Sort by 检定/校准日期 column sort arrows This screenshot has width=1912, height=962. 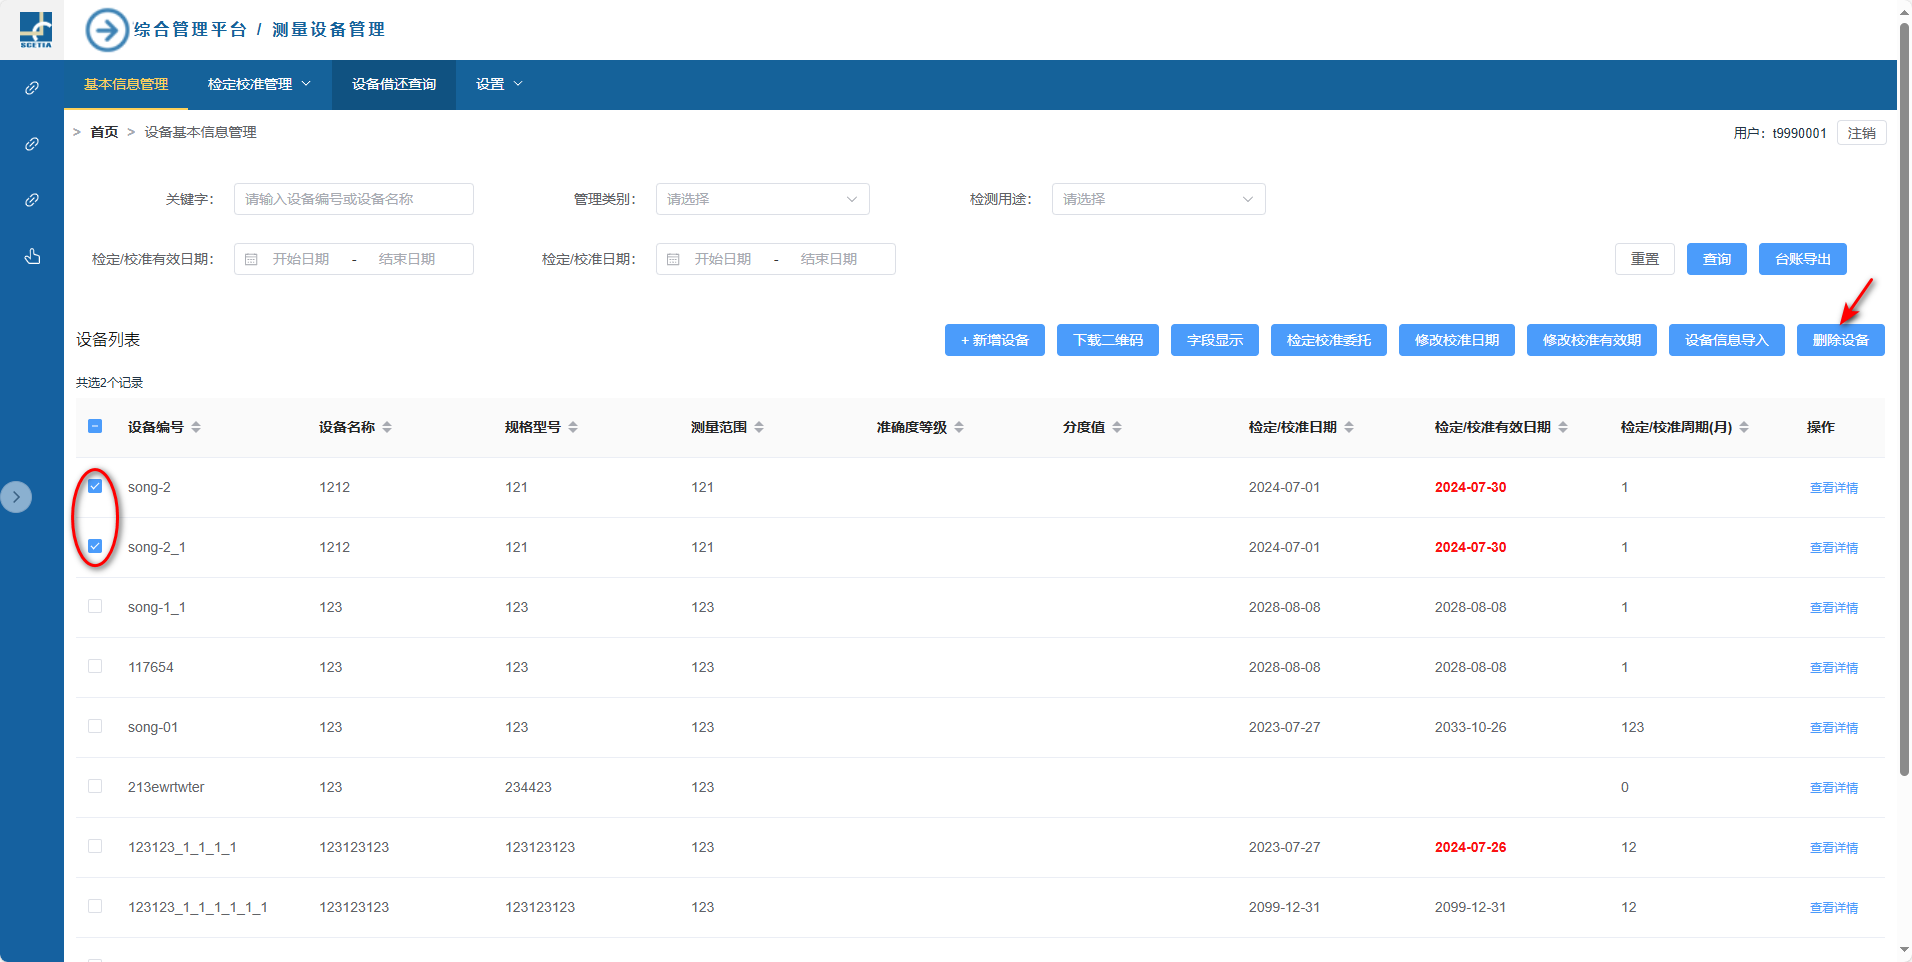click(x=1349, y=427)
